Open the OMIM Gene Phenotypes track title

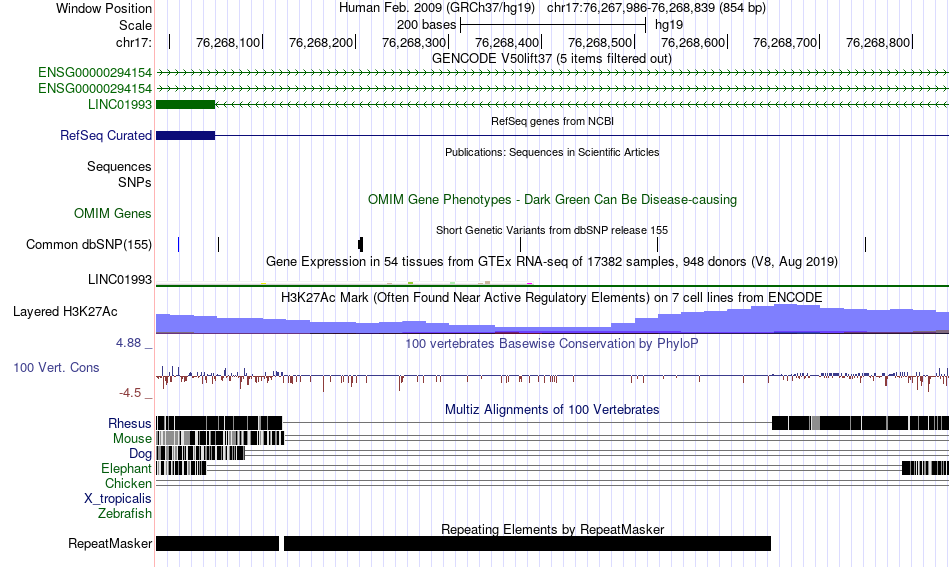[x=552, y=199]
